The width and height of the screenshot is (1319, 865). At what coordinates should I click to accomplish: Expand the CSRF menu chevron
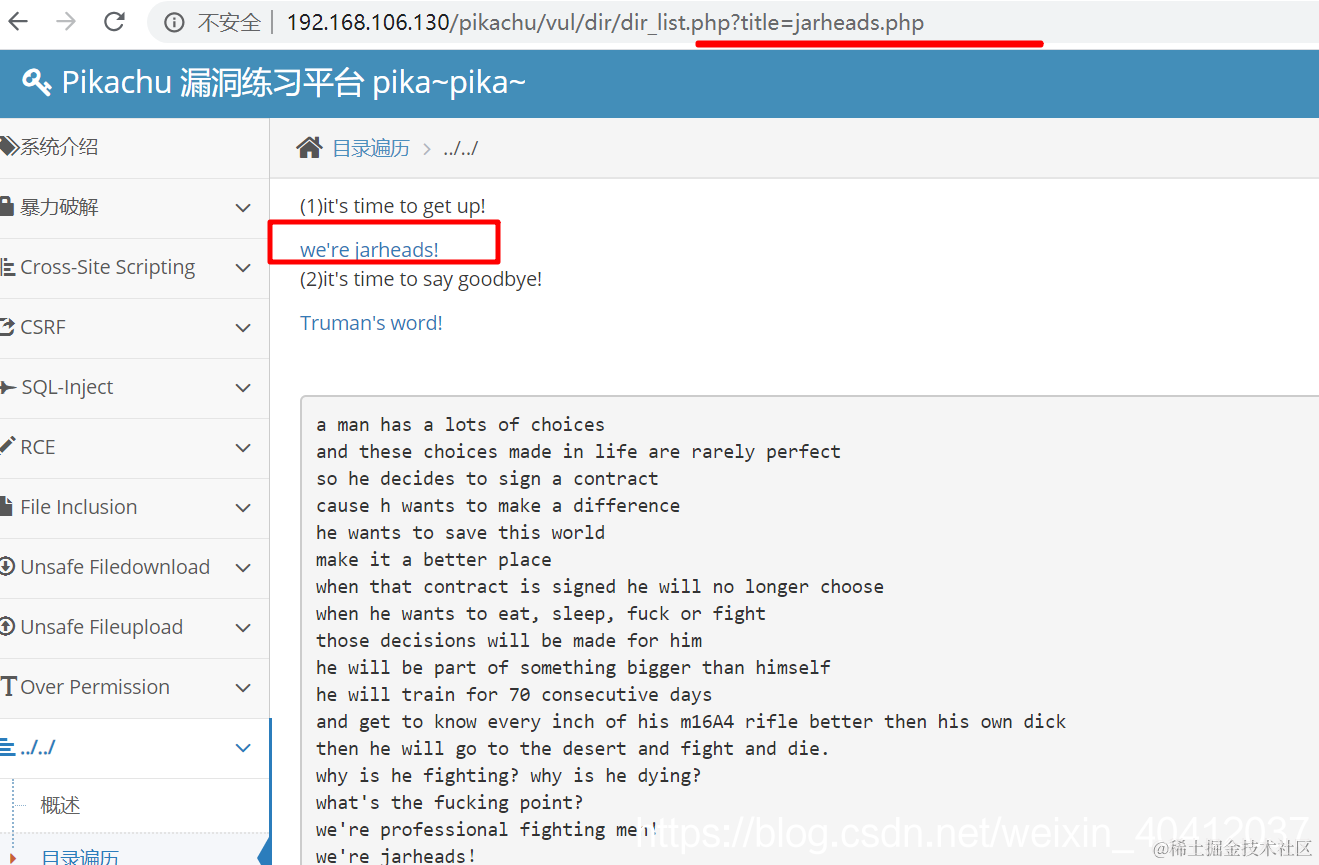242,328
